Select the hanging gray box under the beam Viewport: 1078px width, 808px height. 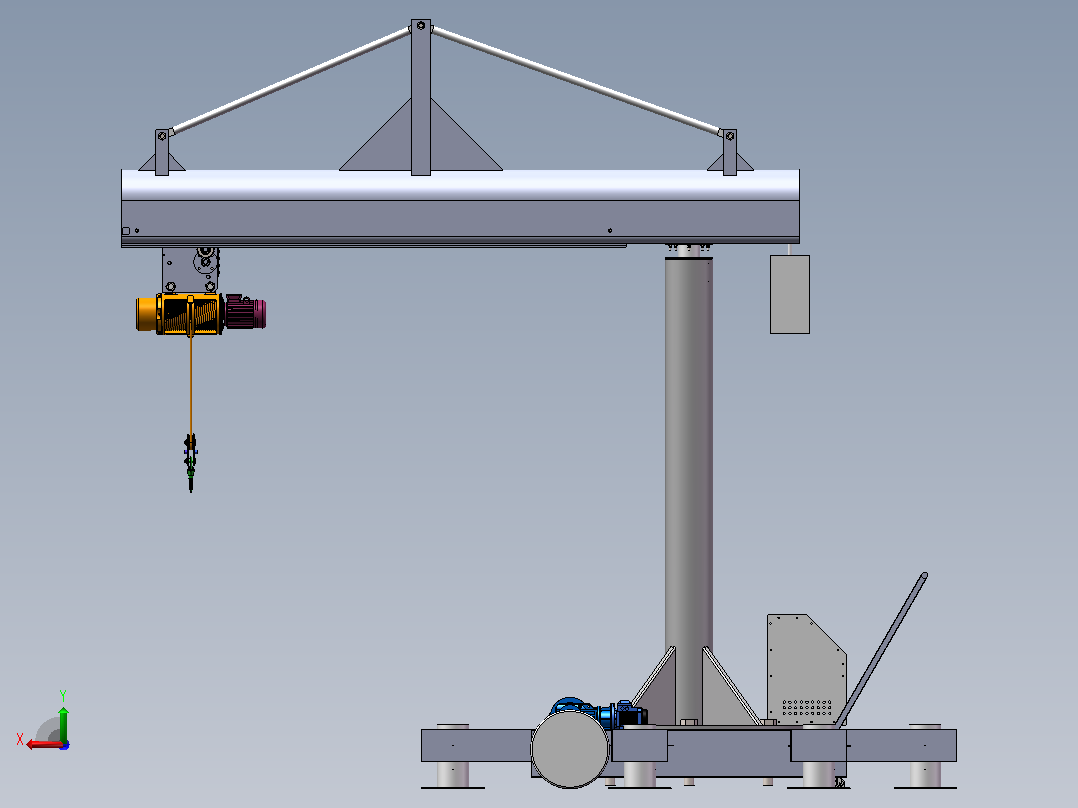tap(789, 294)
